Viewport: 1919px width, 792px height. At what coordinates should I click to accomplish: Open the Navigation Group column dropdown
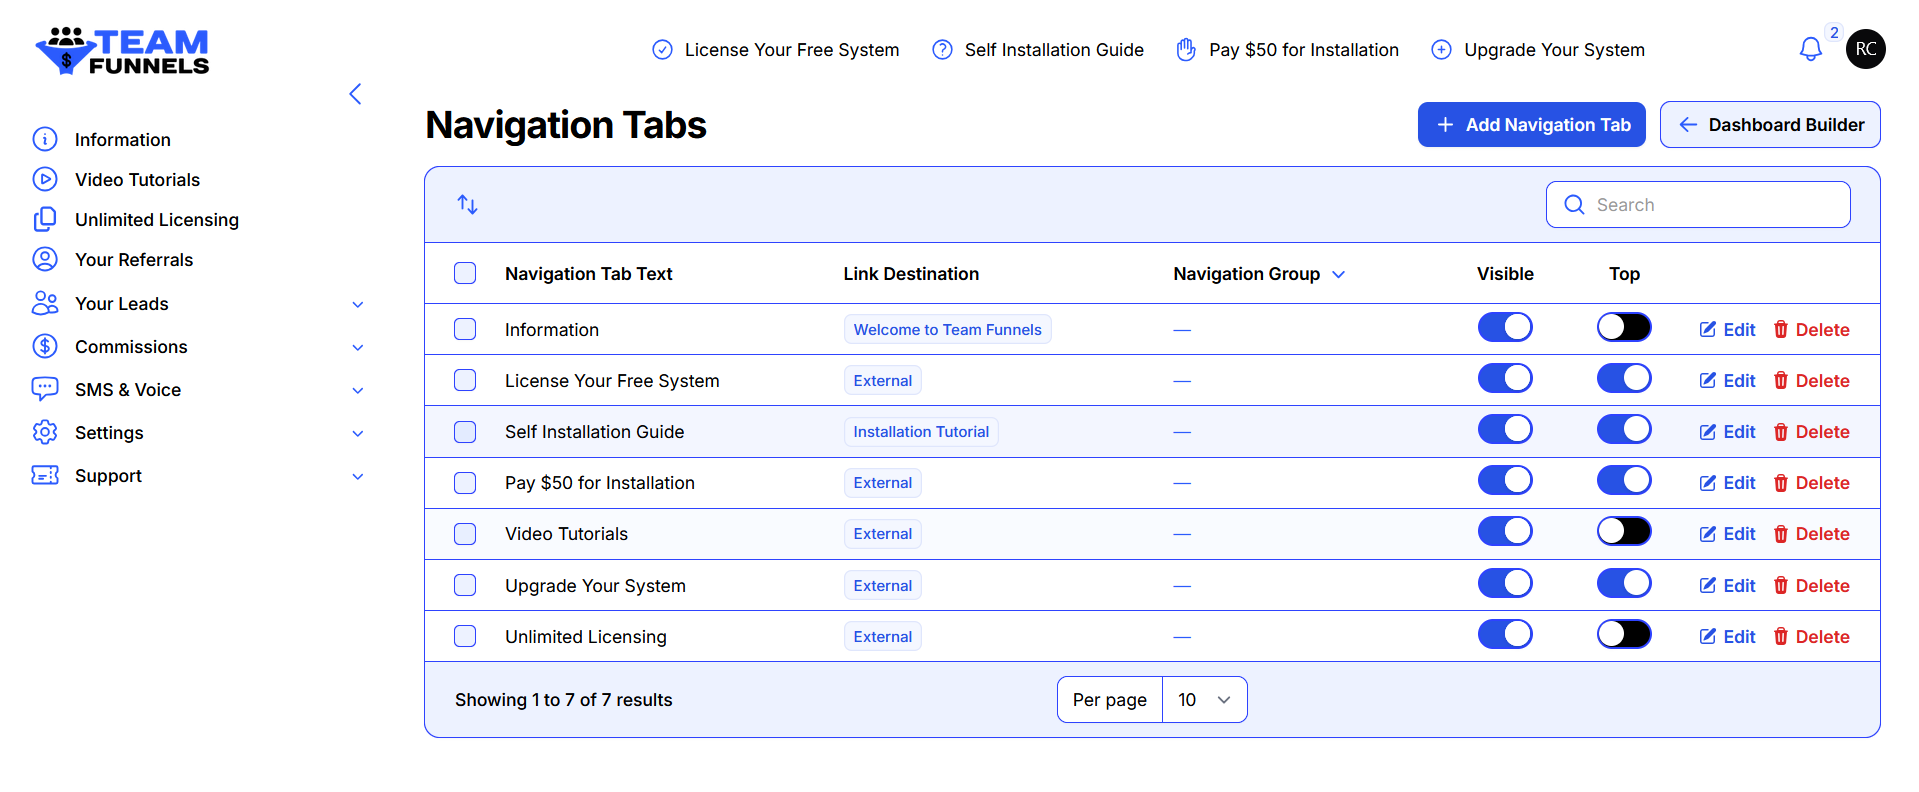(1338, 275)
